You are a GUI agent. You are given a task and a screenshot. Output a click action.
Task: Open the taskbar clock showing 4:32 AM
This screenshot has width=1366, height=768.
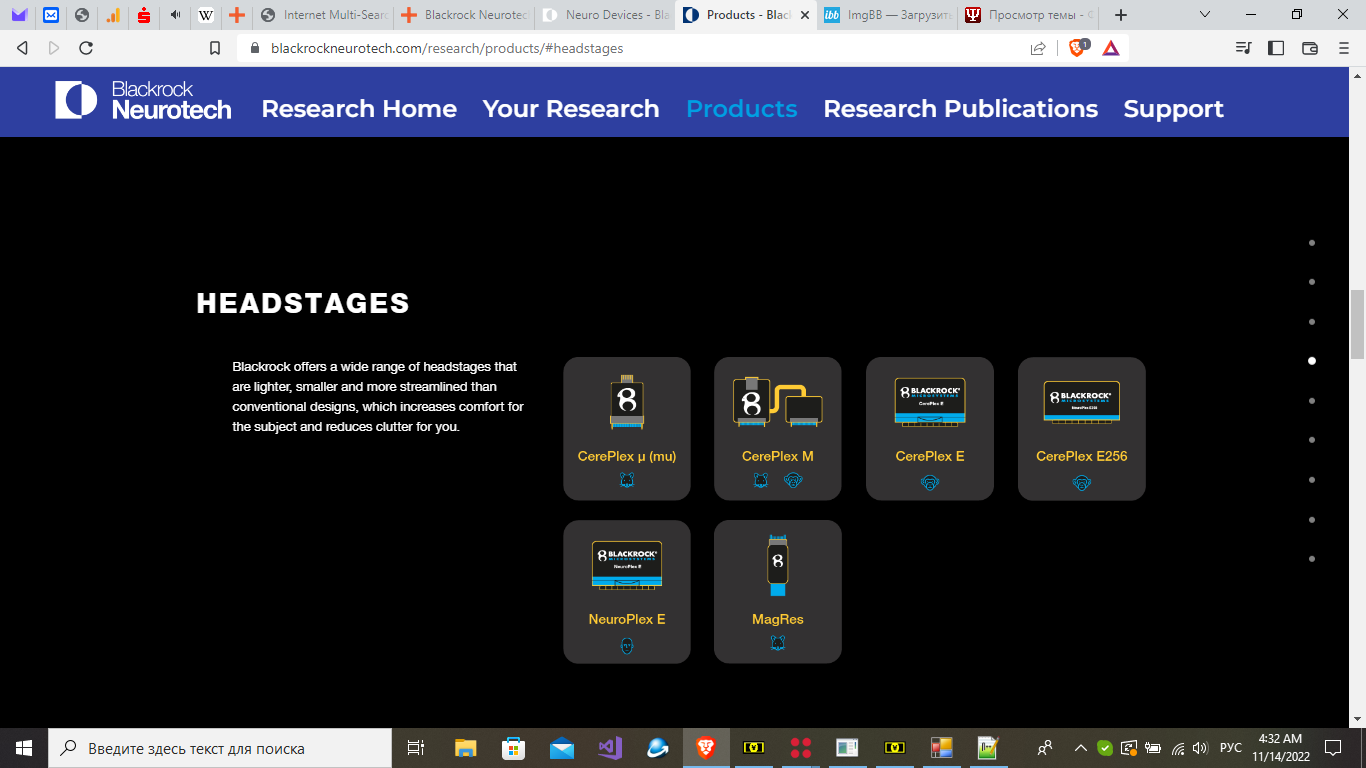[1281, 748]
